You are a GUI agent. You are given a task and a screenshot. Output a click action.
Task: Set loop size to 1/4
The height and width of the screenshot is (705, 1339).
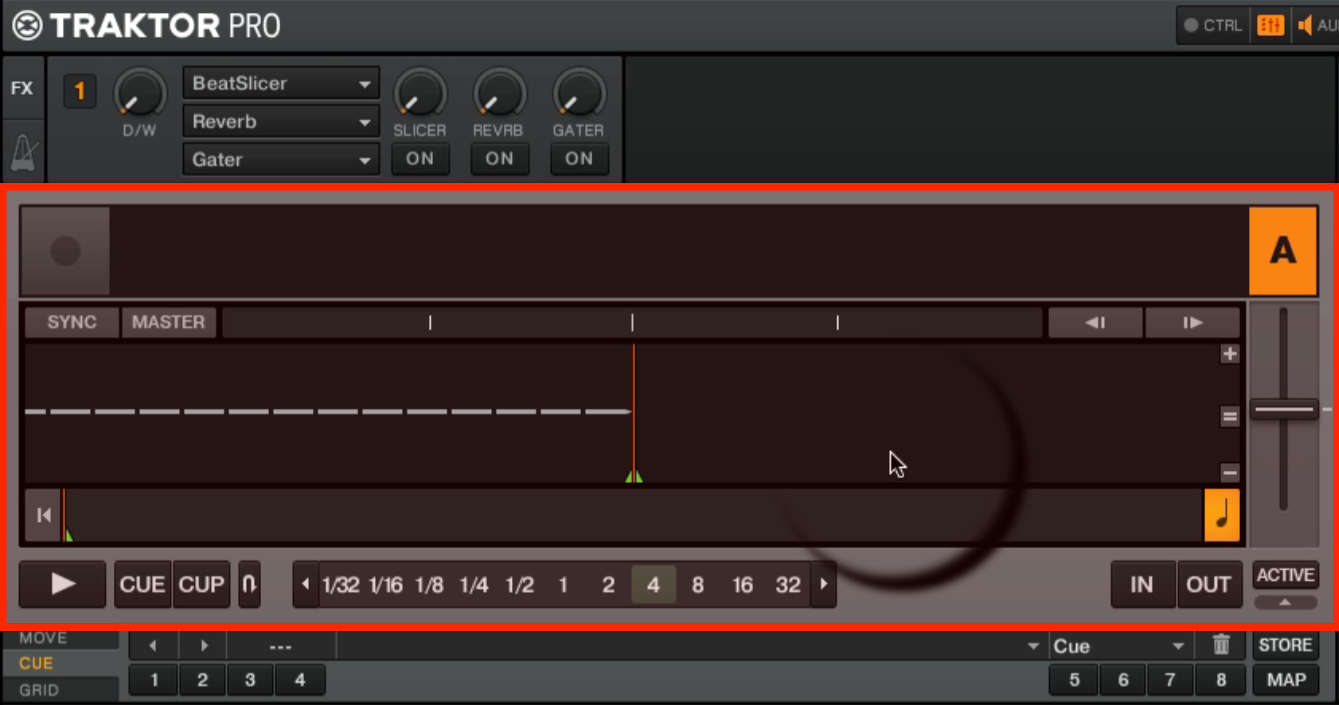(474, 585)
